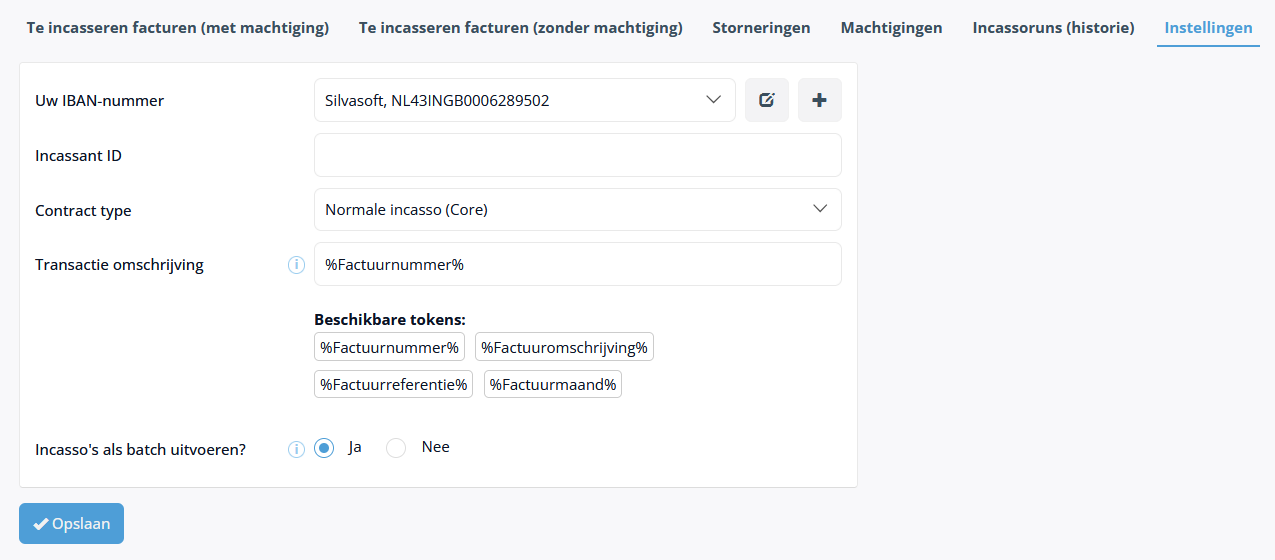Click info icon beside Transactie omschrijving

[296, 265]
